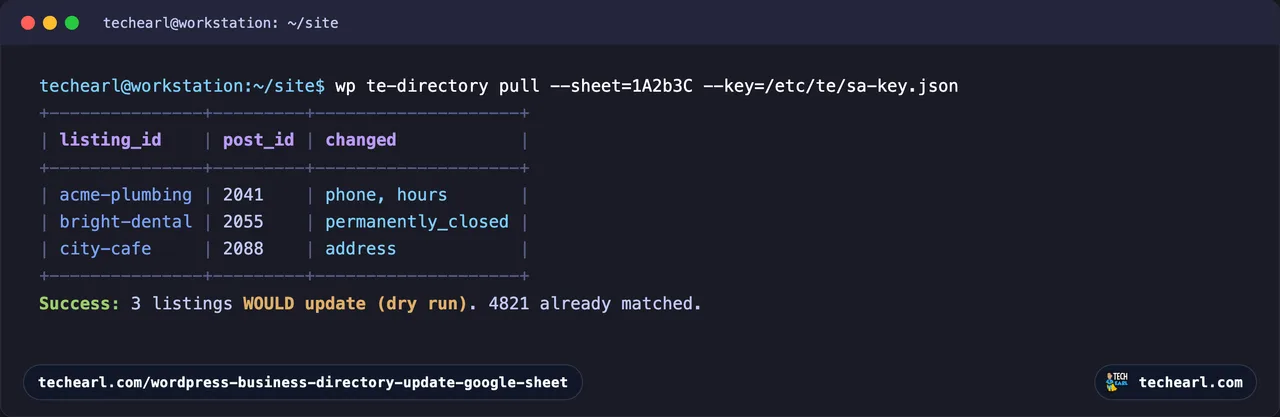Click the yellow minimize window button

[49, 22]
